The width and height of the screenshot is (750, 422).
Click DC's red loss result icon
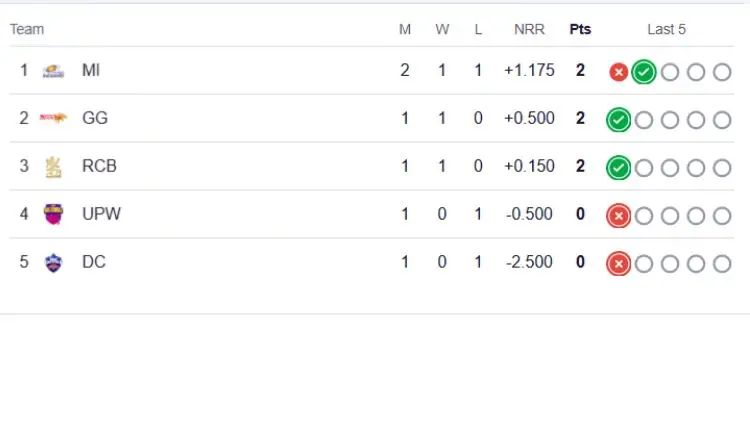coord(619,264)
